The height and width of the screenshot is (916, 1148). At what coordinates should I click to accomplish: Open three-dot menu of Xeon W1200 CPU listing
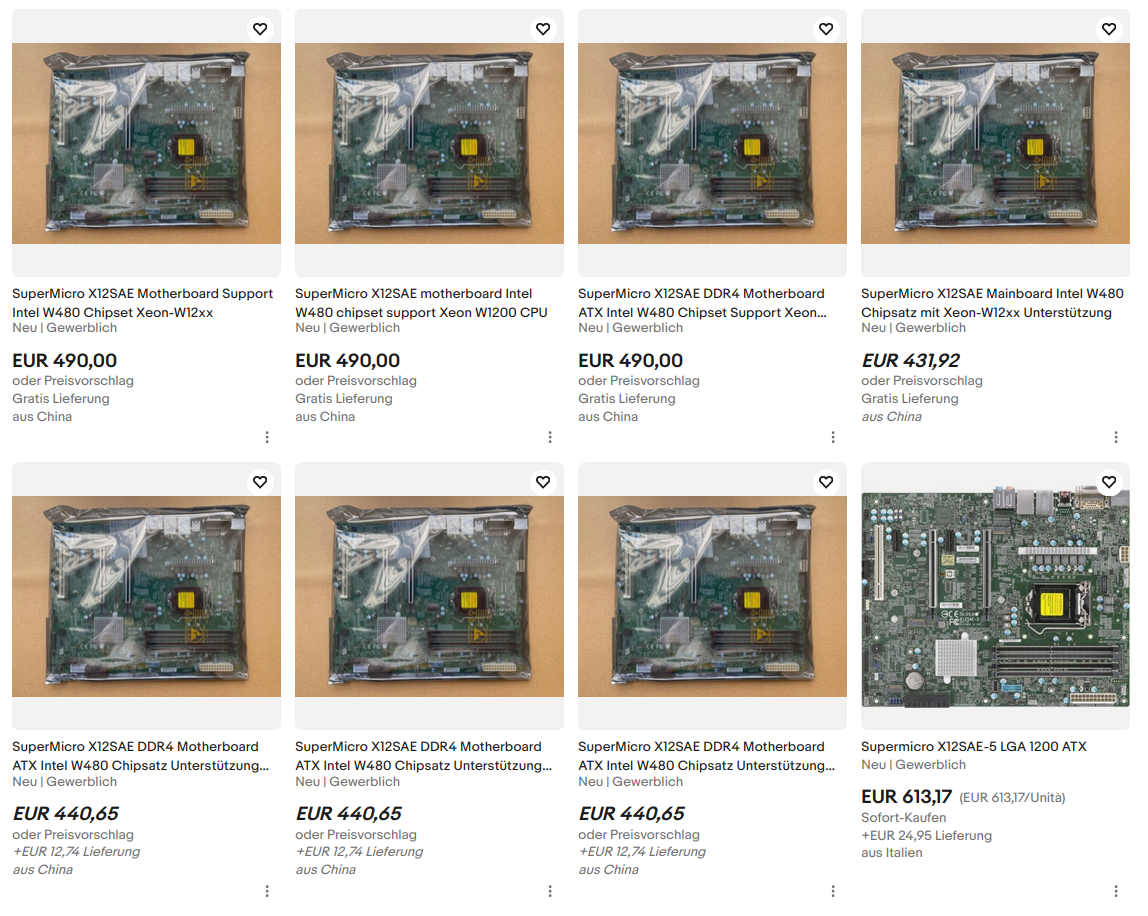tap(550, 437)
